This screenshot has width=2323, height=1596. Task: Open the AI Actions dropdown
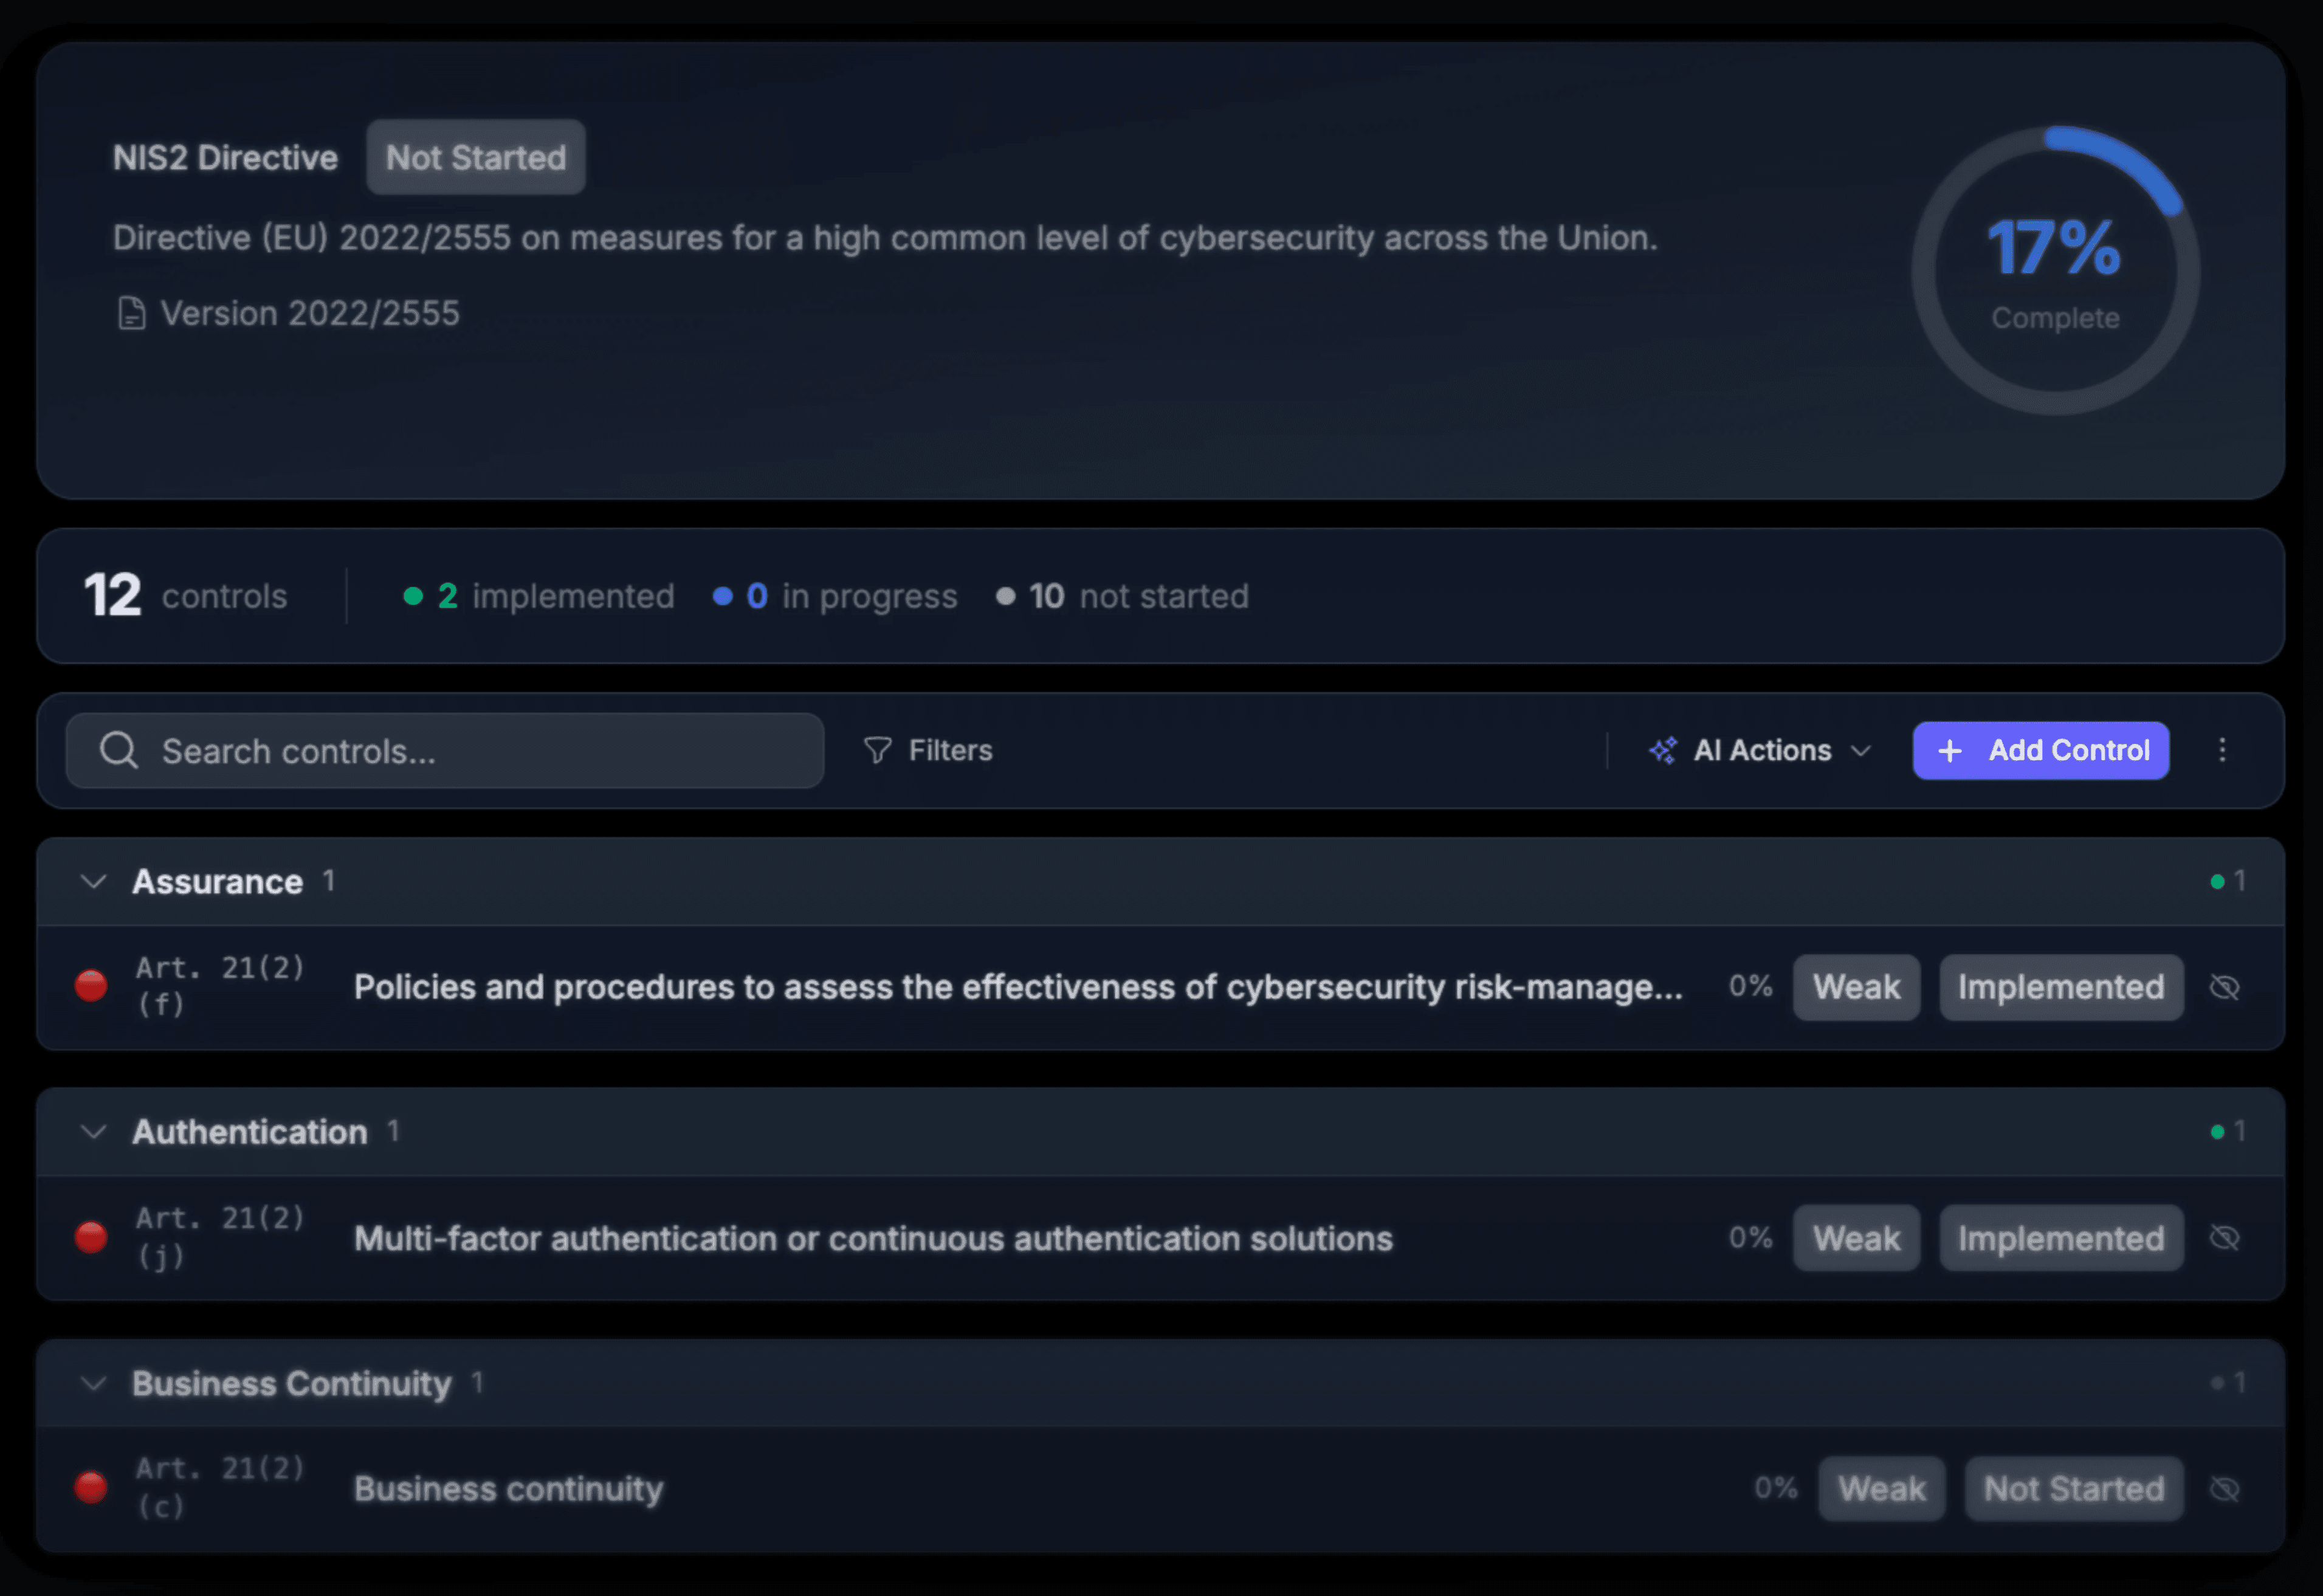(x=1762, y=750)
